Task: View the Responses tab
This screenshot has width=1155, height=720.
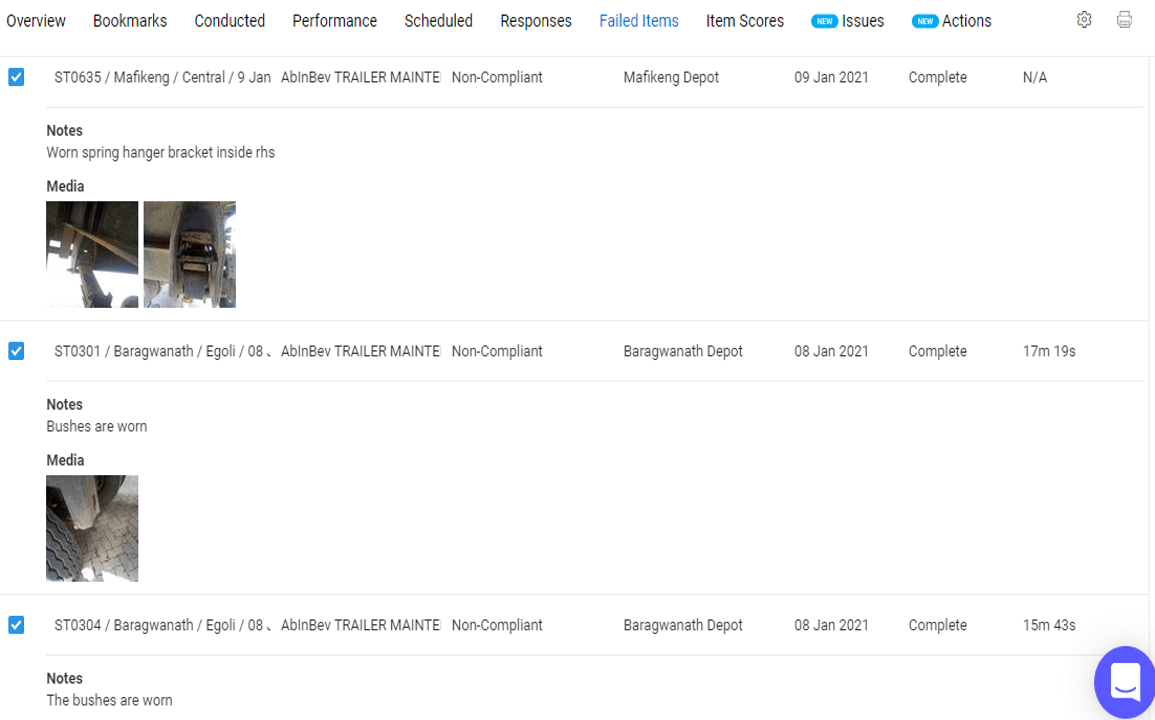Action: point(536,21)
